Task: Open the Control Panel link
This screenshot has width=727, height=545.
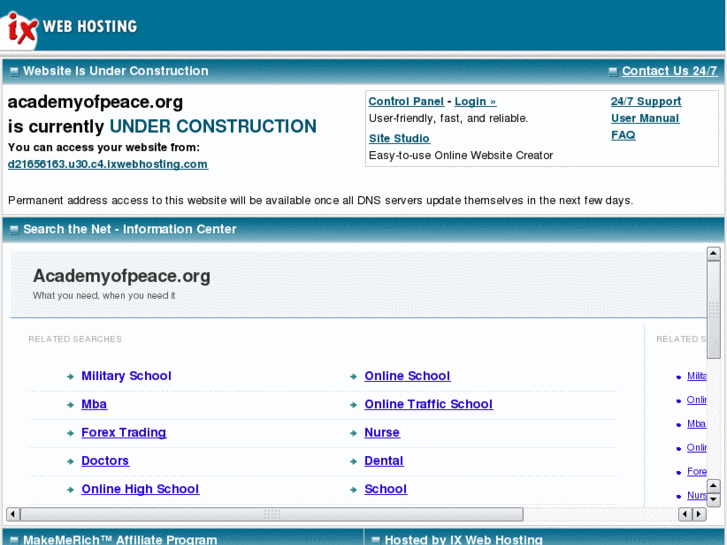Action: tap(406, 102)
